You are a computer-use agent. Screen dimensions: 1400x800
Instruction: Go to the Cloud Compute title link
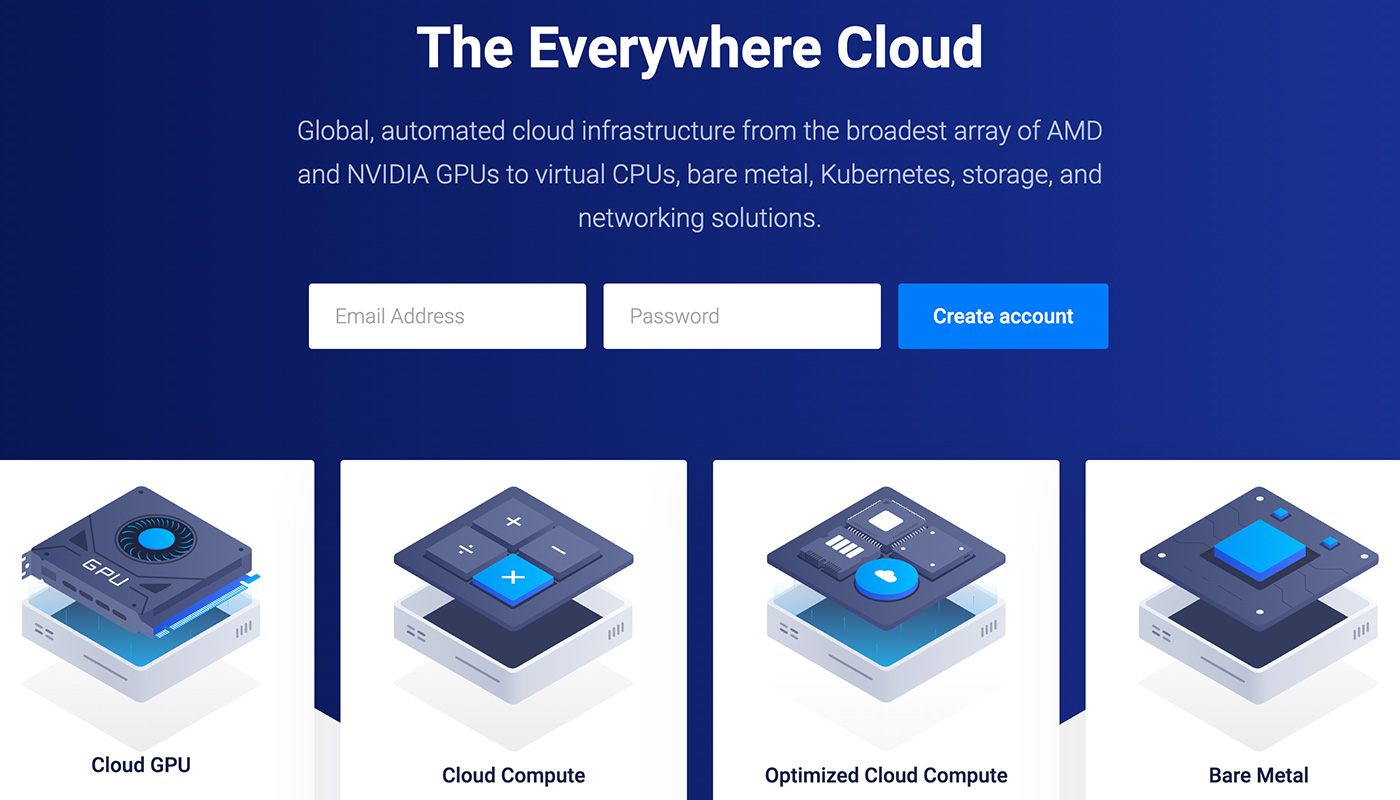pos(514,775)
